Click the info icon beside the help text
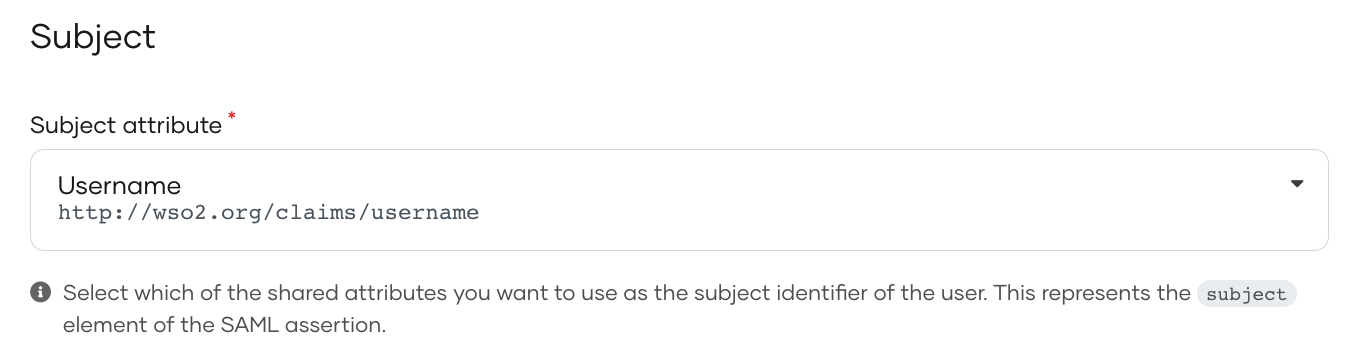This screenshot has width=1356, height=364. click(x=41, y=293)
